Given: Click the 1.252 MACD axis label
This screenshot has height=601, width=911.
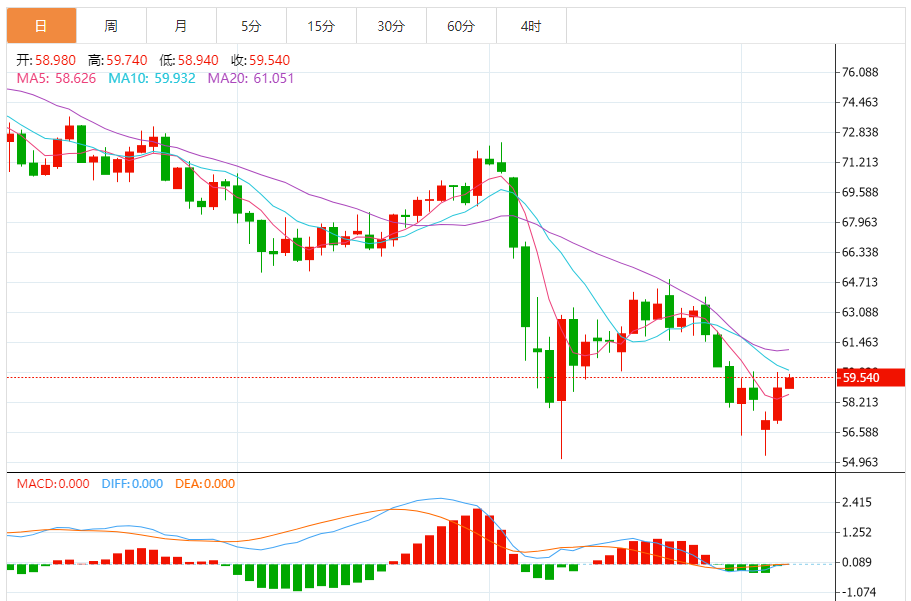Looking at the screenshot, I should [x=857, y=532].
